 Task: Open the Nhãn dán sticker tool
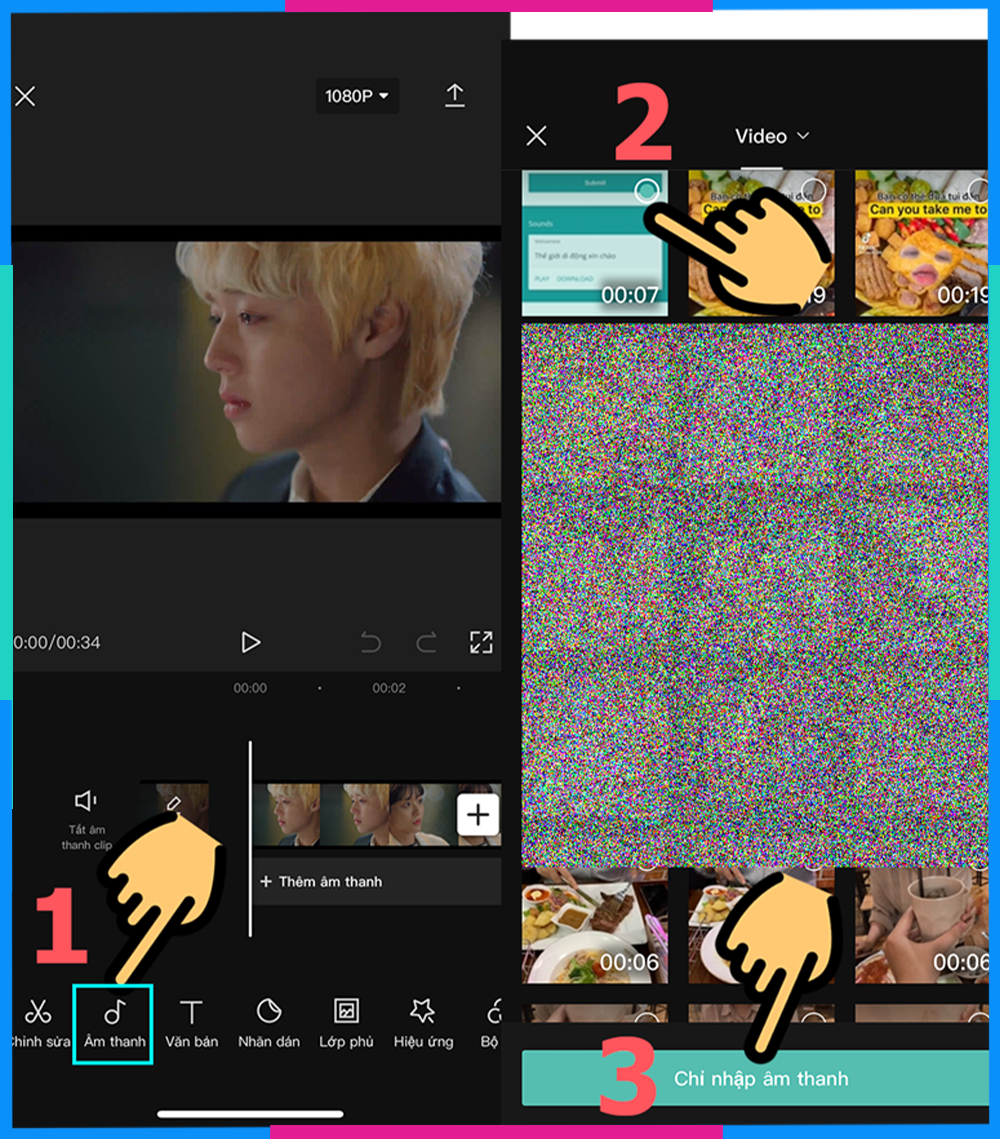click(x=269, y=1024)
